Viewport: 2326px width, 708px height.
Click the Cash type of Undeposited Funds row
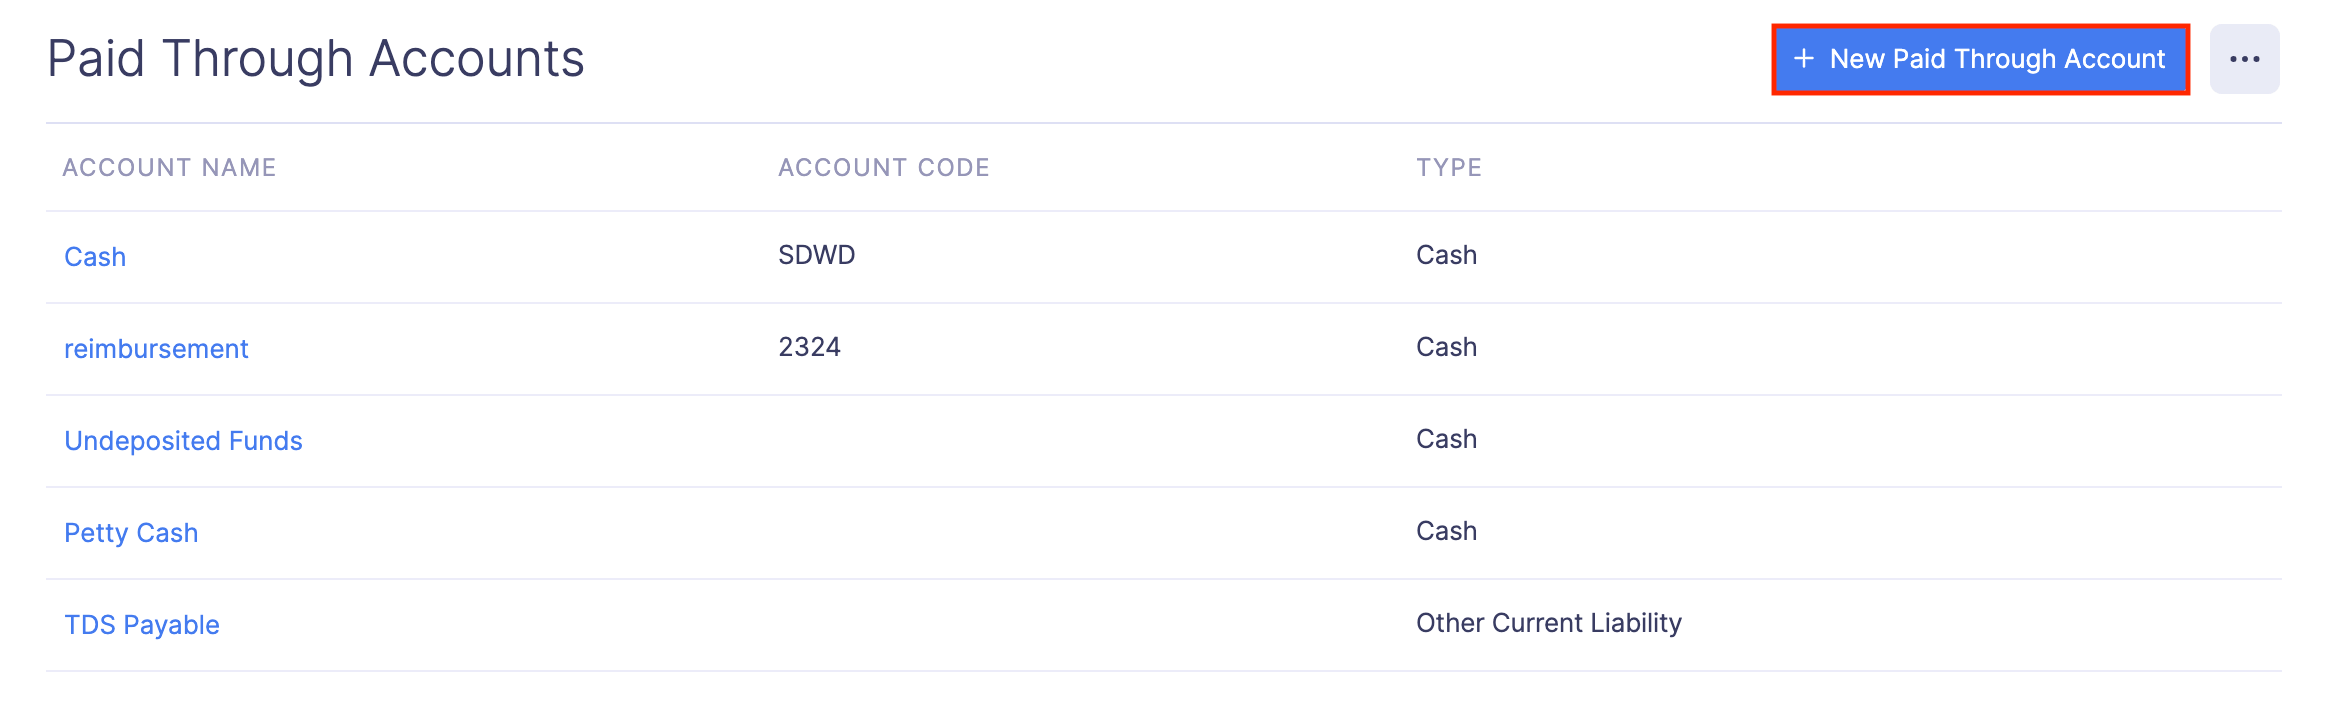click(x=1446, y=439)
